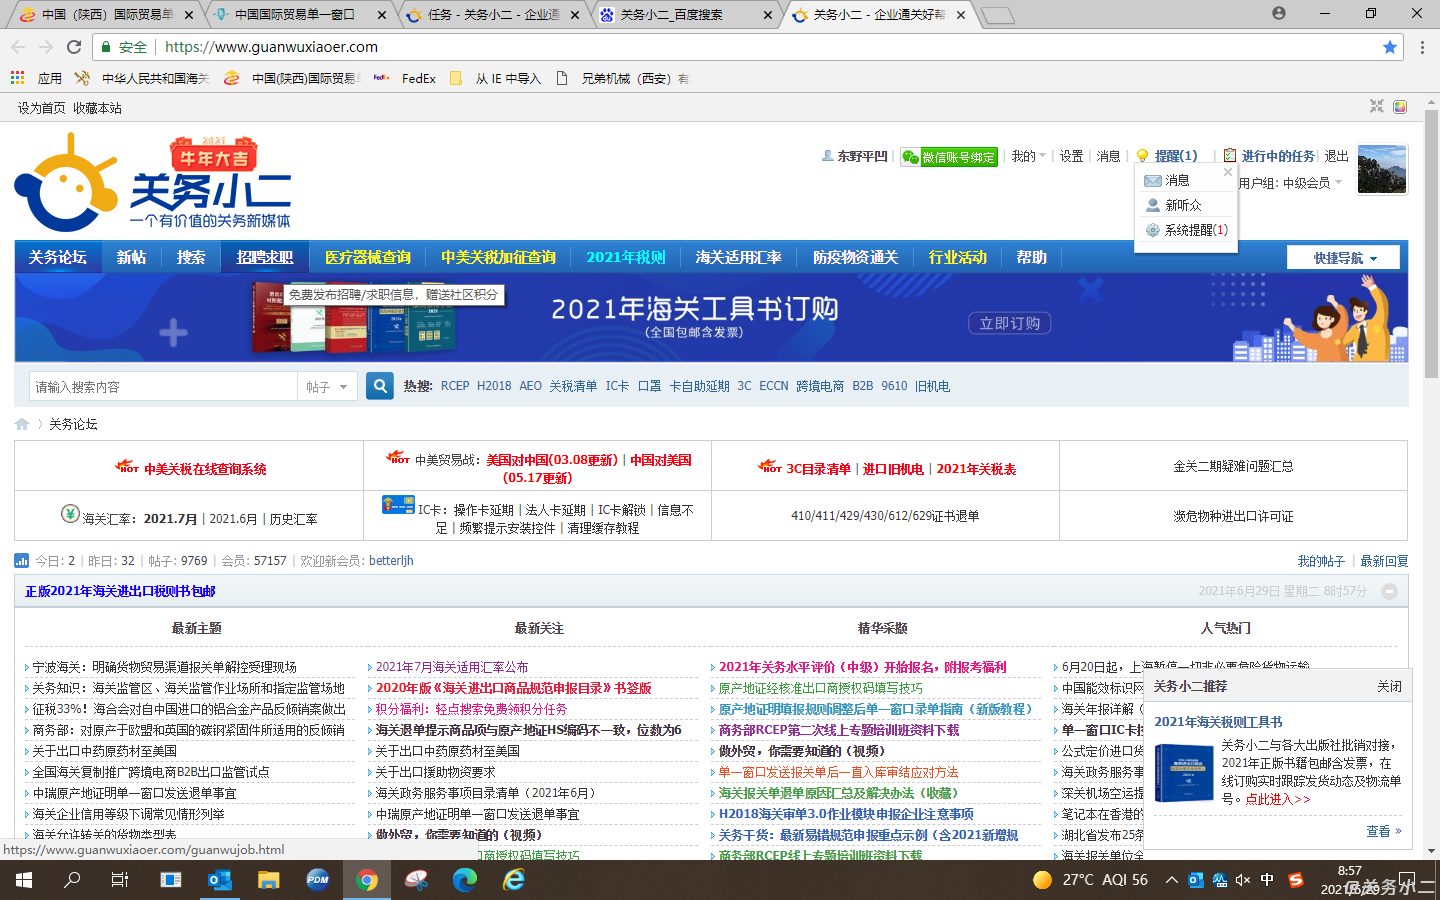The height and width of the screenshot is (900, 1440).
Task: Open 医疗器械查询 navigation item
Action: 368,257
